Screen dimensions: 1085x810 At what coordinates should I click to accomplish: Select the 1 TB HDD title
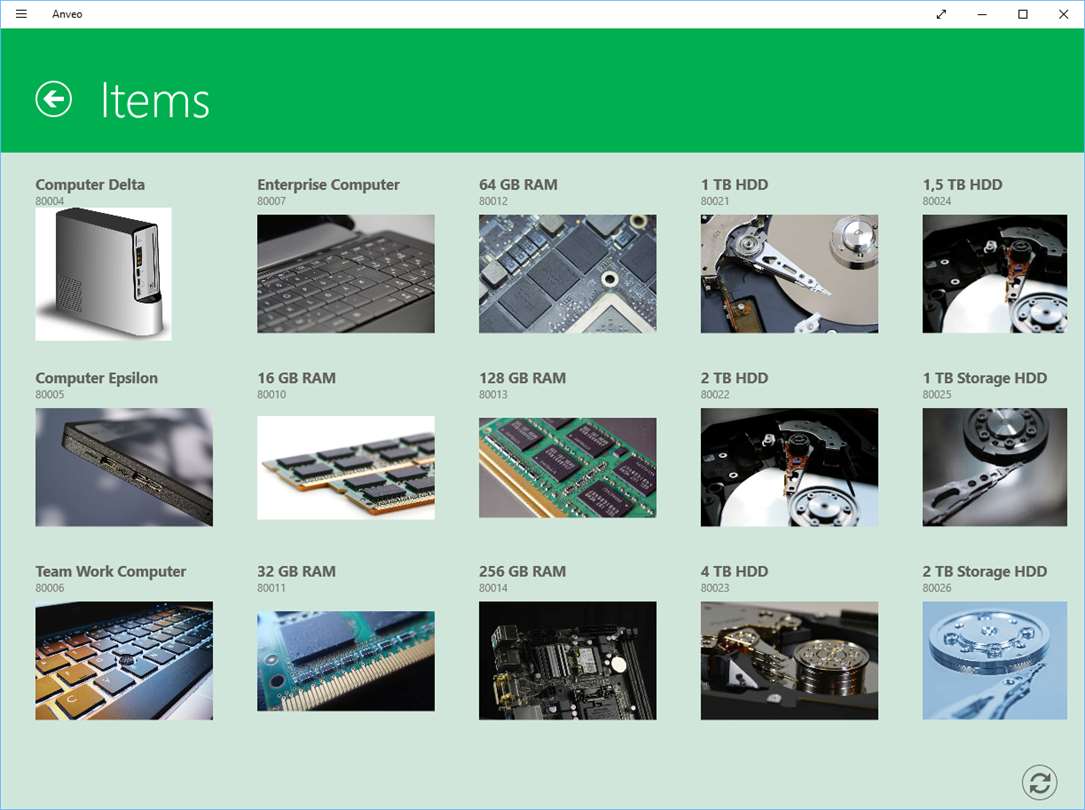[x=734, y=185]
